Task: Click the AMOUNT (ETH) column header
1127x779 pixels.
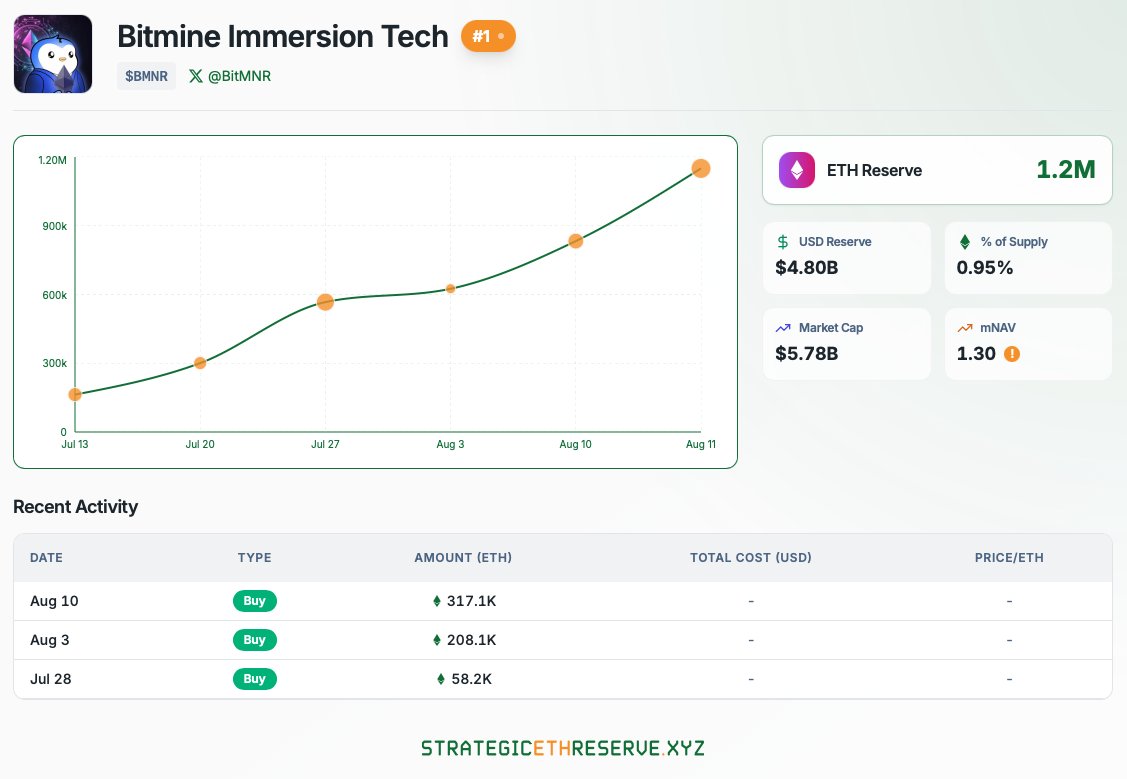Action: (x=463, y=558)
